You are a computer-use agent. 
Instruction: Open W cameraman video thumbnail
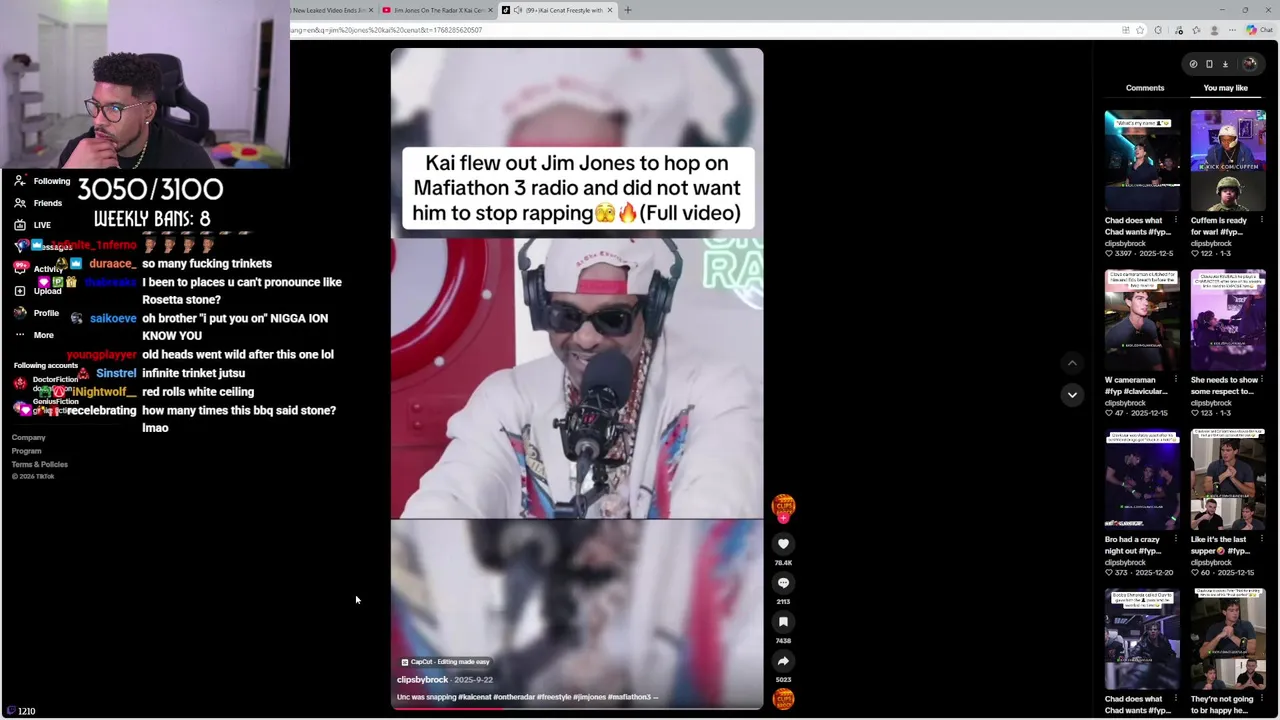[1142, 320]
